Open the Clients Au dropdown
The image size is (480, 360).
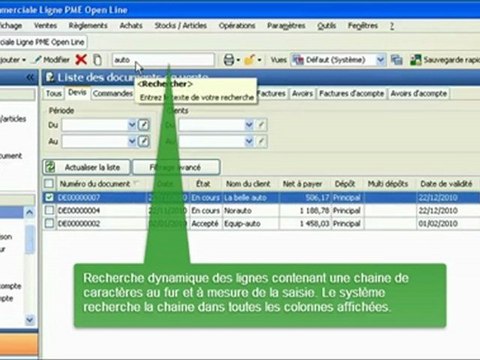(249, 141)
